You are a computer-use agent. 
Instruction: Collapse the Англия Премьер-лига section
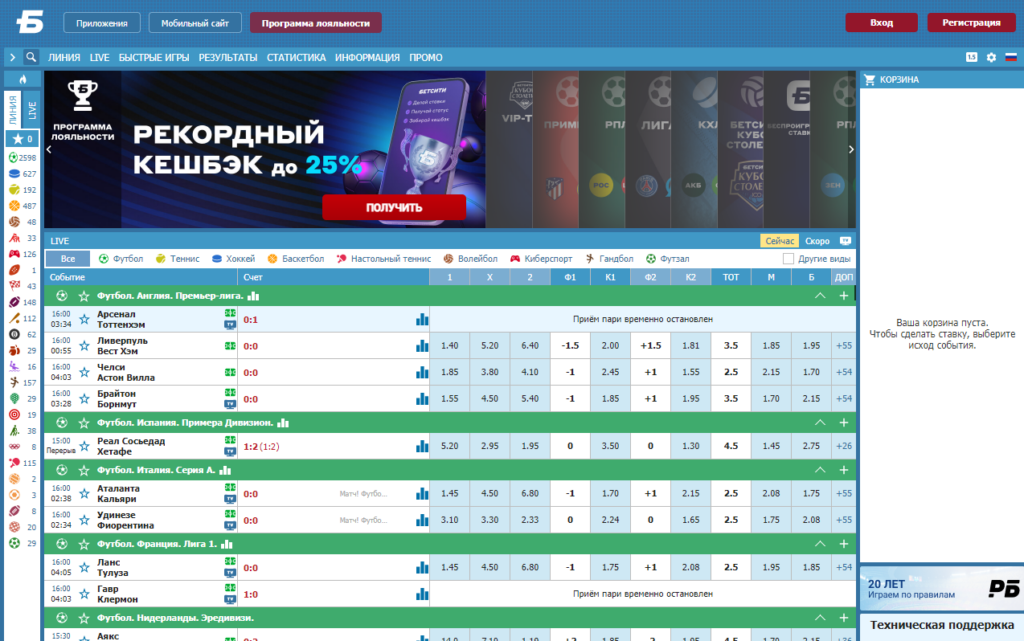820,296
